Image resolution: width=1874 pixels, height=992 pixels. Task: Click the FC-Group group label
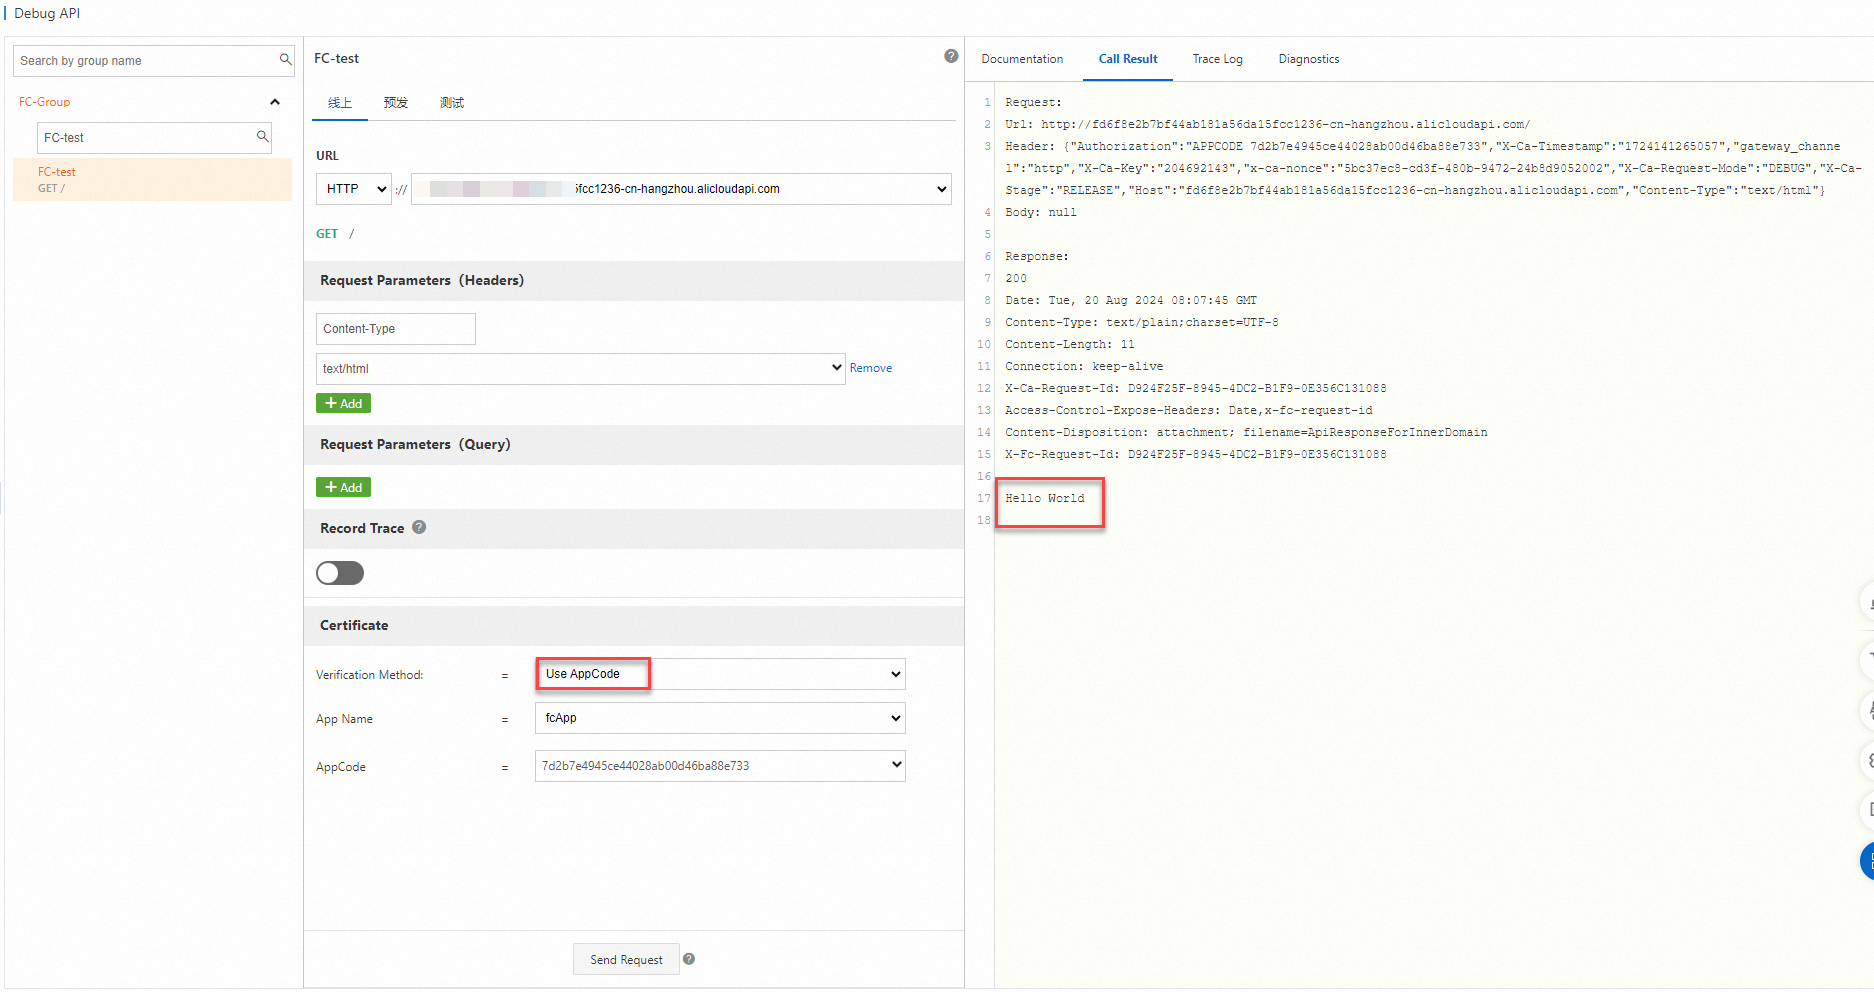pyautogui.click(x=45, y=102)
